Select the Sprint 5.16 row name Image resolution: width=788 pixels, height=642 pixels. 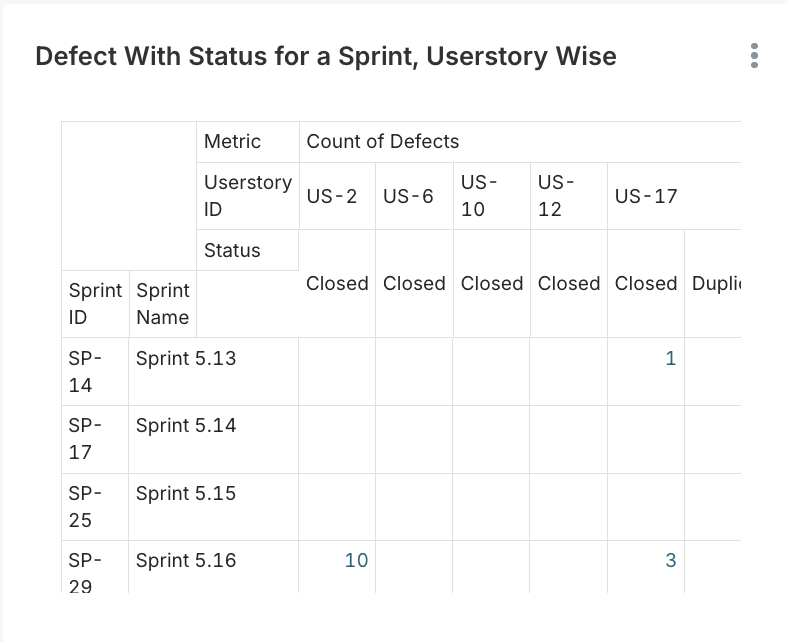coord(186,560)
